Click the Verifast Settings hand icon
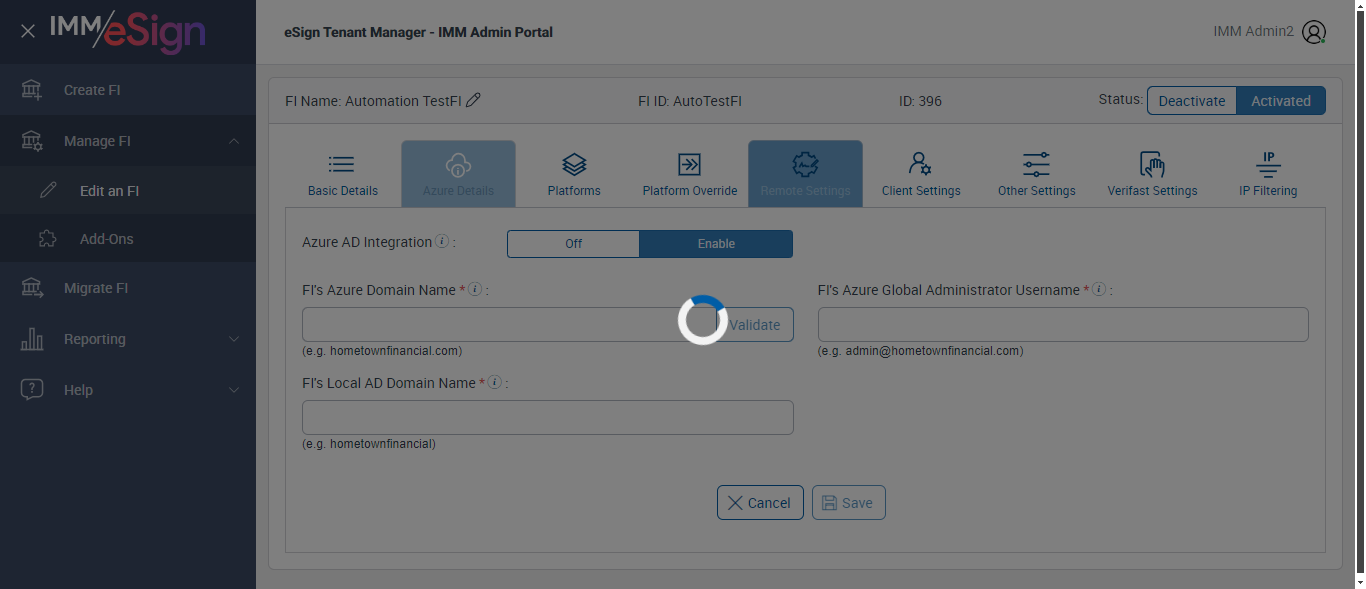The height and width of the screenshot is (589, 1366). [x=1152, y=164]
